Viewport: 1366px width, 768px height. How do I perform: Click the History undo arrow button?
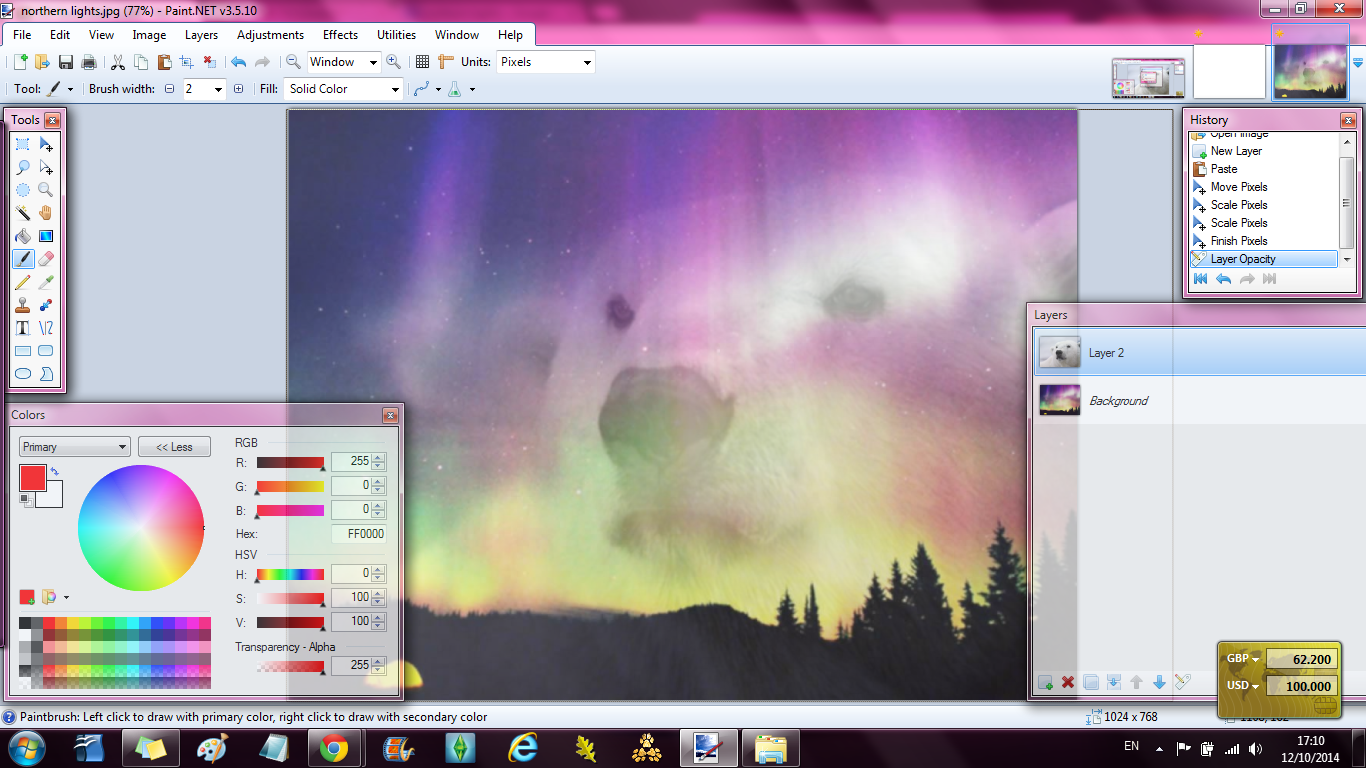tap(1223, 279)
